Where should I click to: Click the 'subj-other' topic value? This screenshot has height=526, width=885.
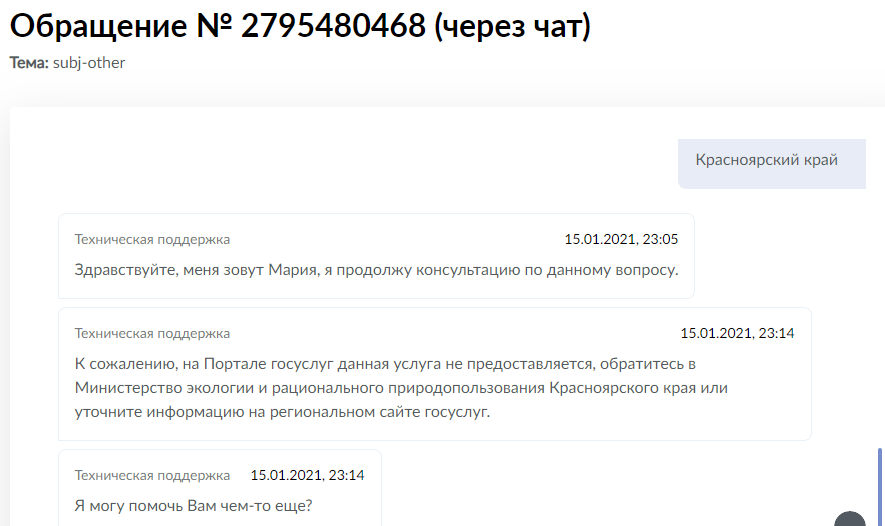click(x=89, y=62)
